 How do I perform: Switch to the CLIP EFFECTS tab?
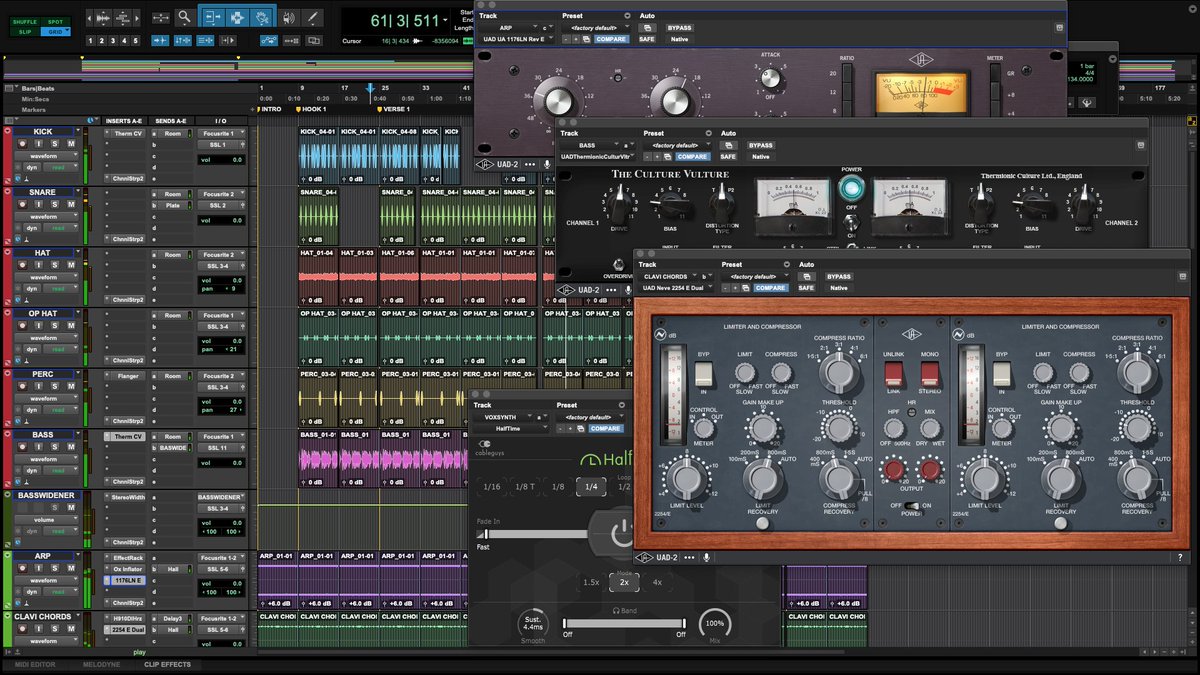(167, 664)
